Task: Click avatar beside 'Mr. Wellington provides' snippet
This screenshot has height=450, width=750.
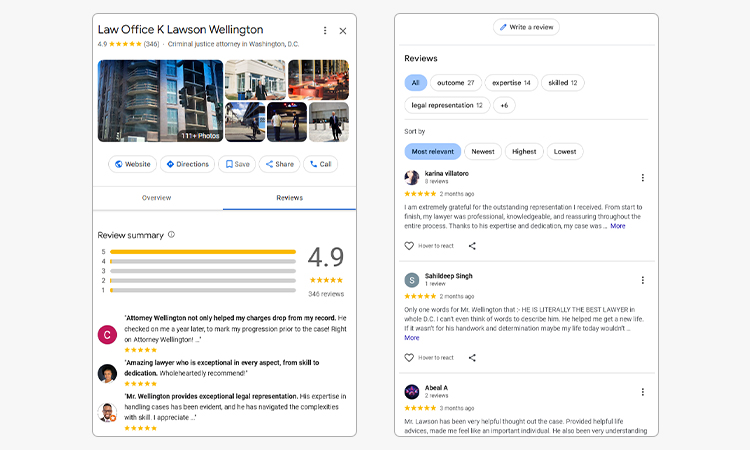Action: point(107,413)
